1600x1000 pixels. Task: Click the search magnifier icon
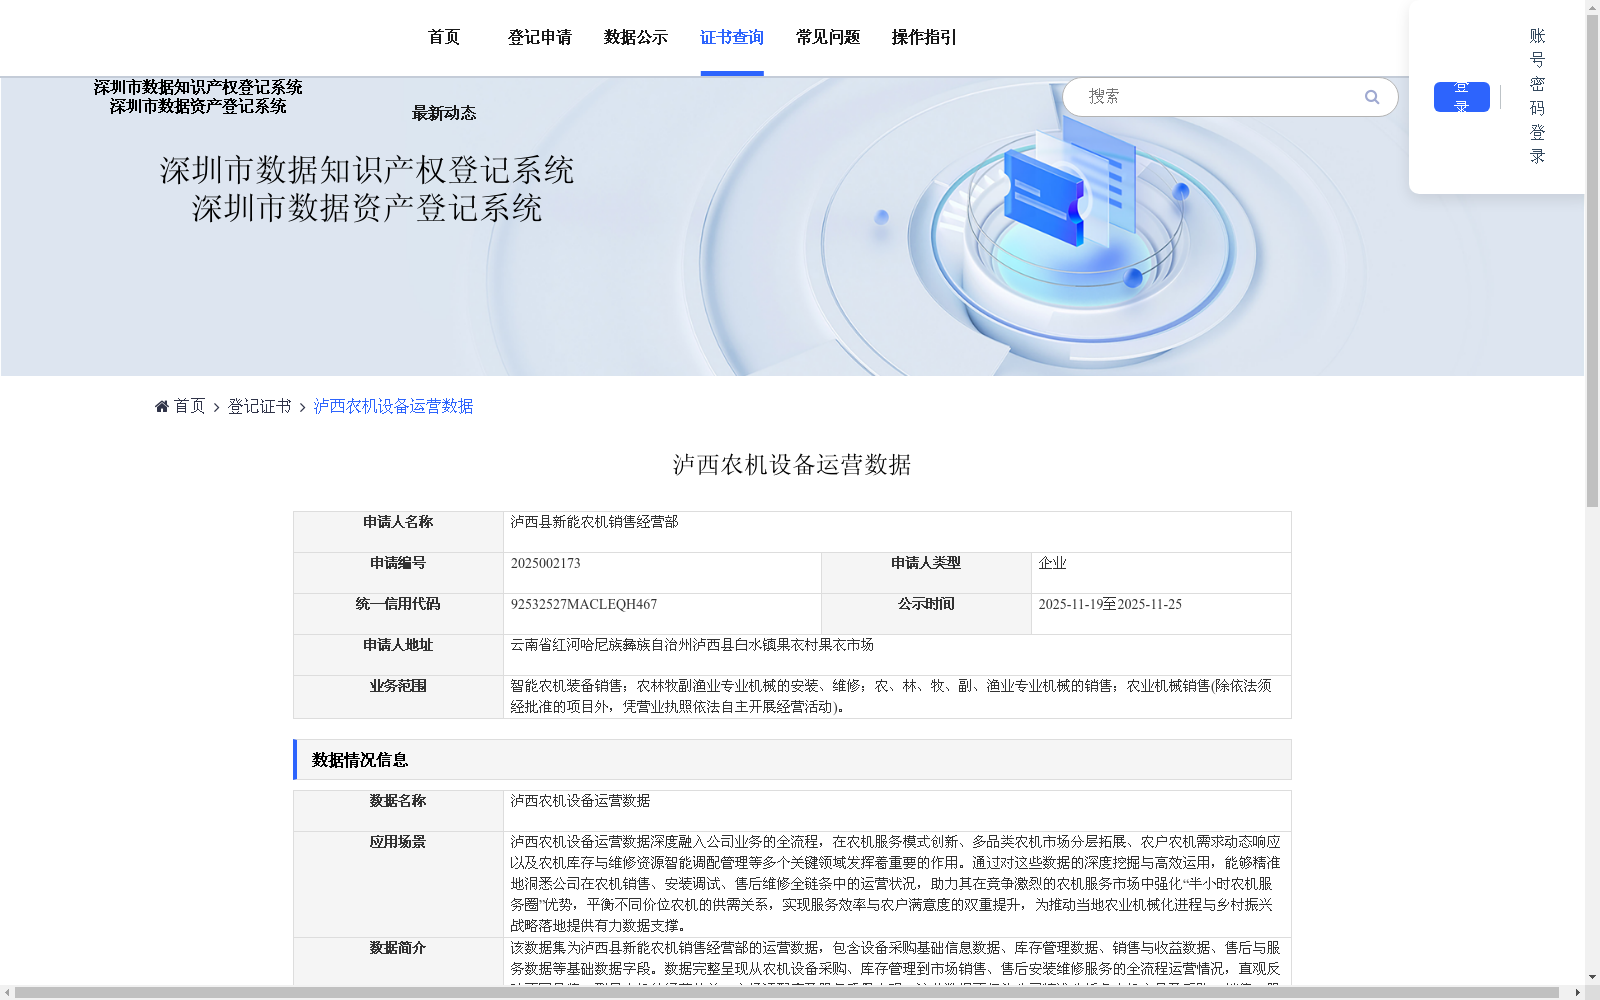pyautogui.click(x=1372, y=97)
